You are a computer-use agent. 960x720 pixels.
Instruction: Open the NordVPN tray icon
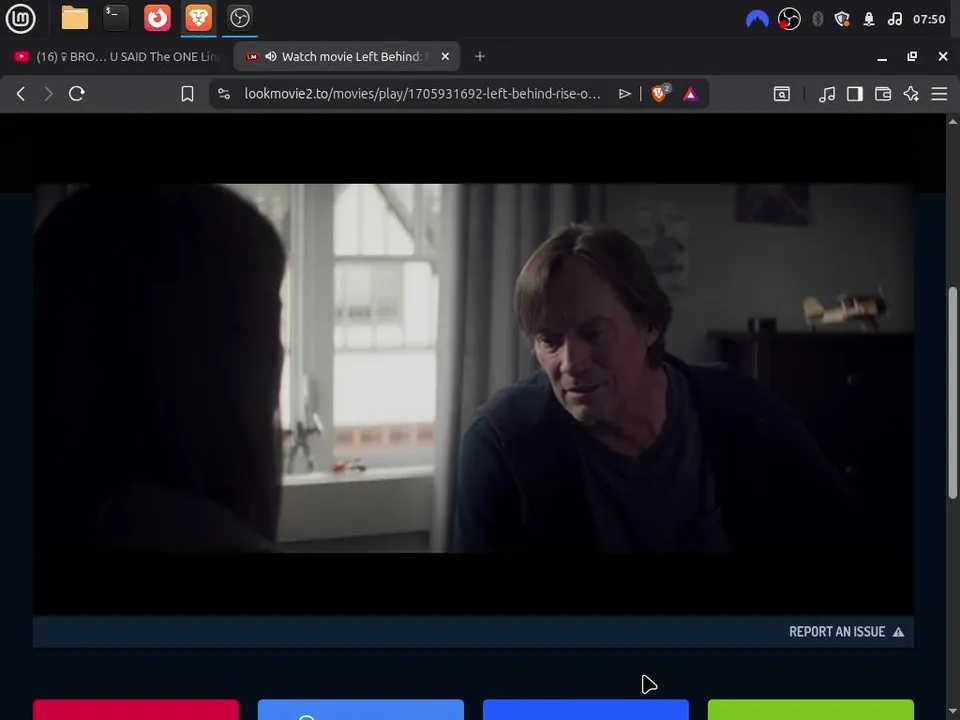tap(757, 20)
